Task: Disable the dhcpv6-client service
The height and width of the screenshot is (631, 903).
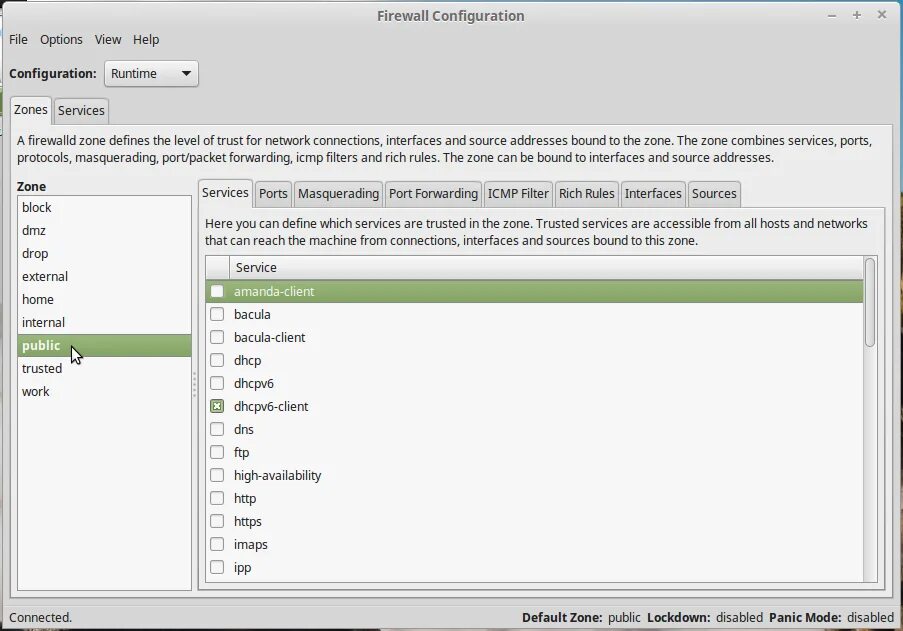Action: (x=217, y=406)
